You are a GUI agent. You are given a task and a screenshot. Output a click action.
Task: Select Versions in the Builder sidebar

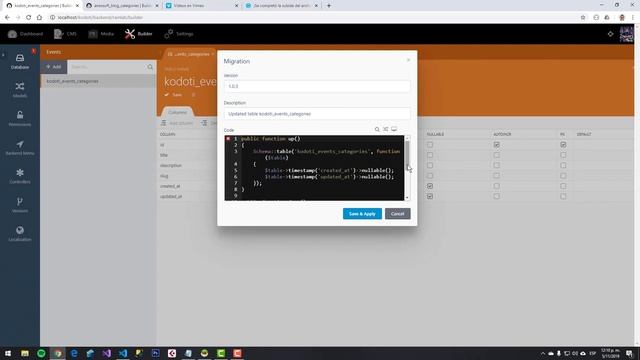(x=20, y=205)
